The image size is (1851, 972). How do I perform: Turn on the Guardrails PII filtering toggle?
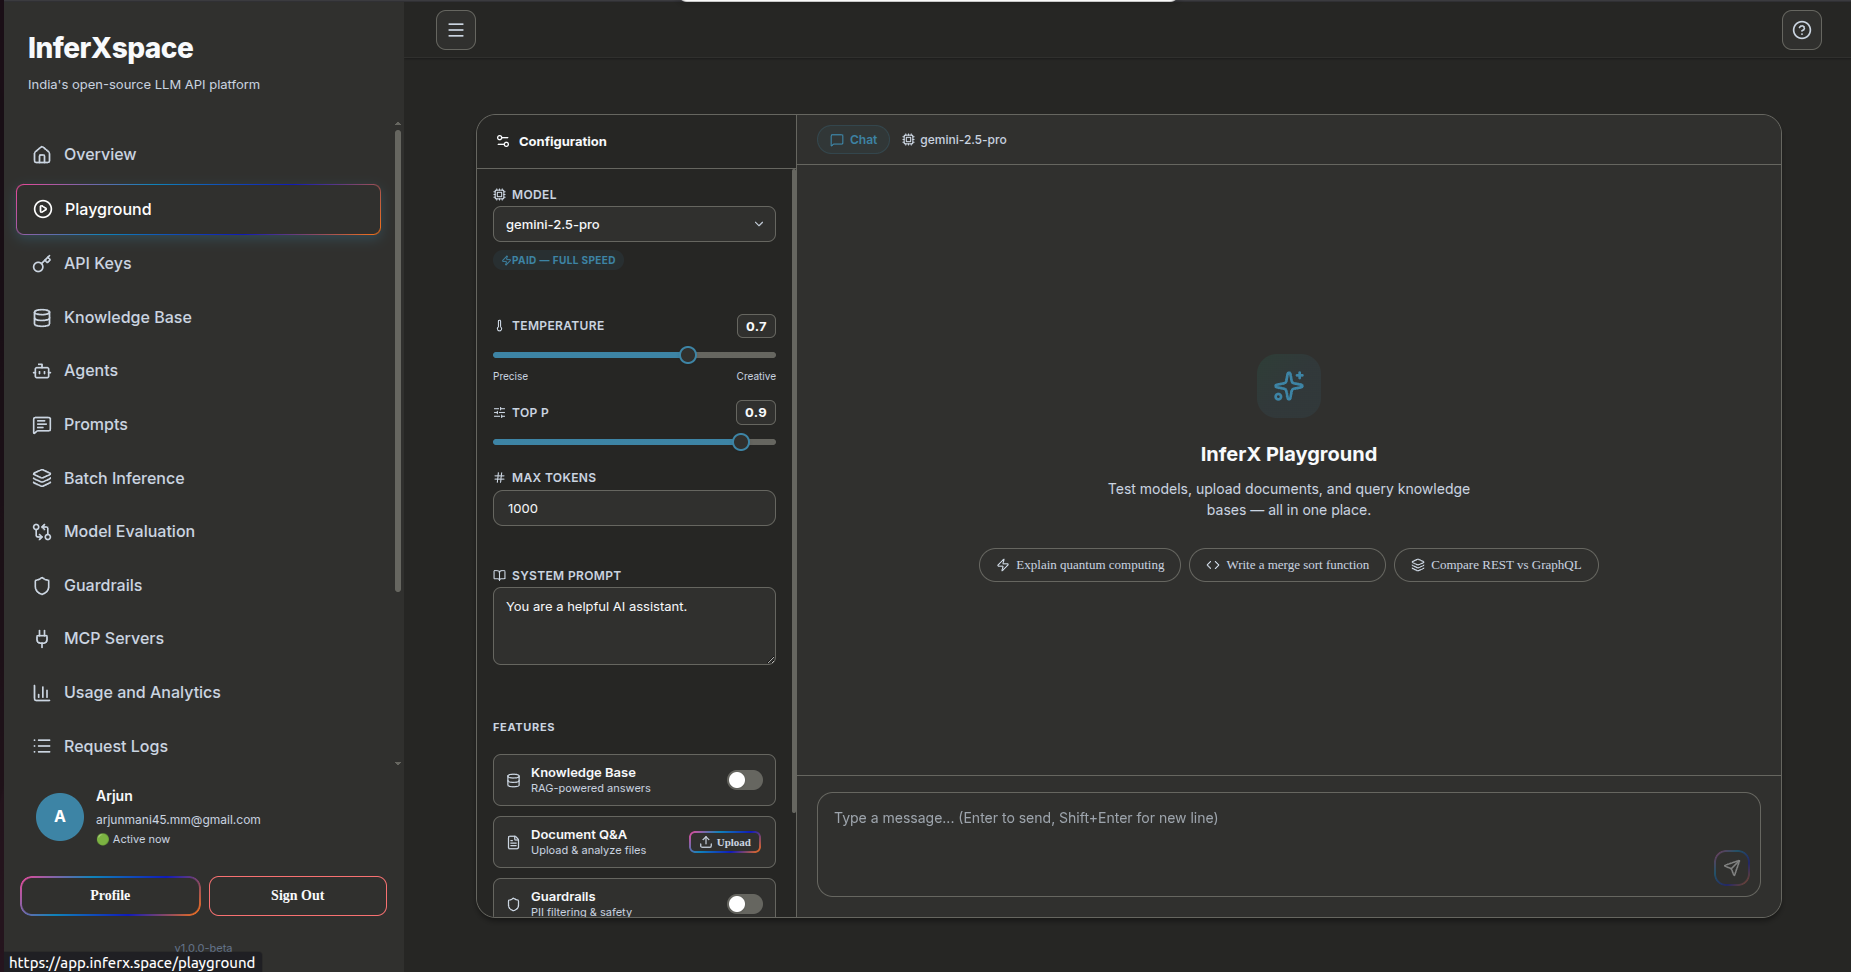[744, 904]
